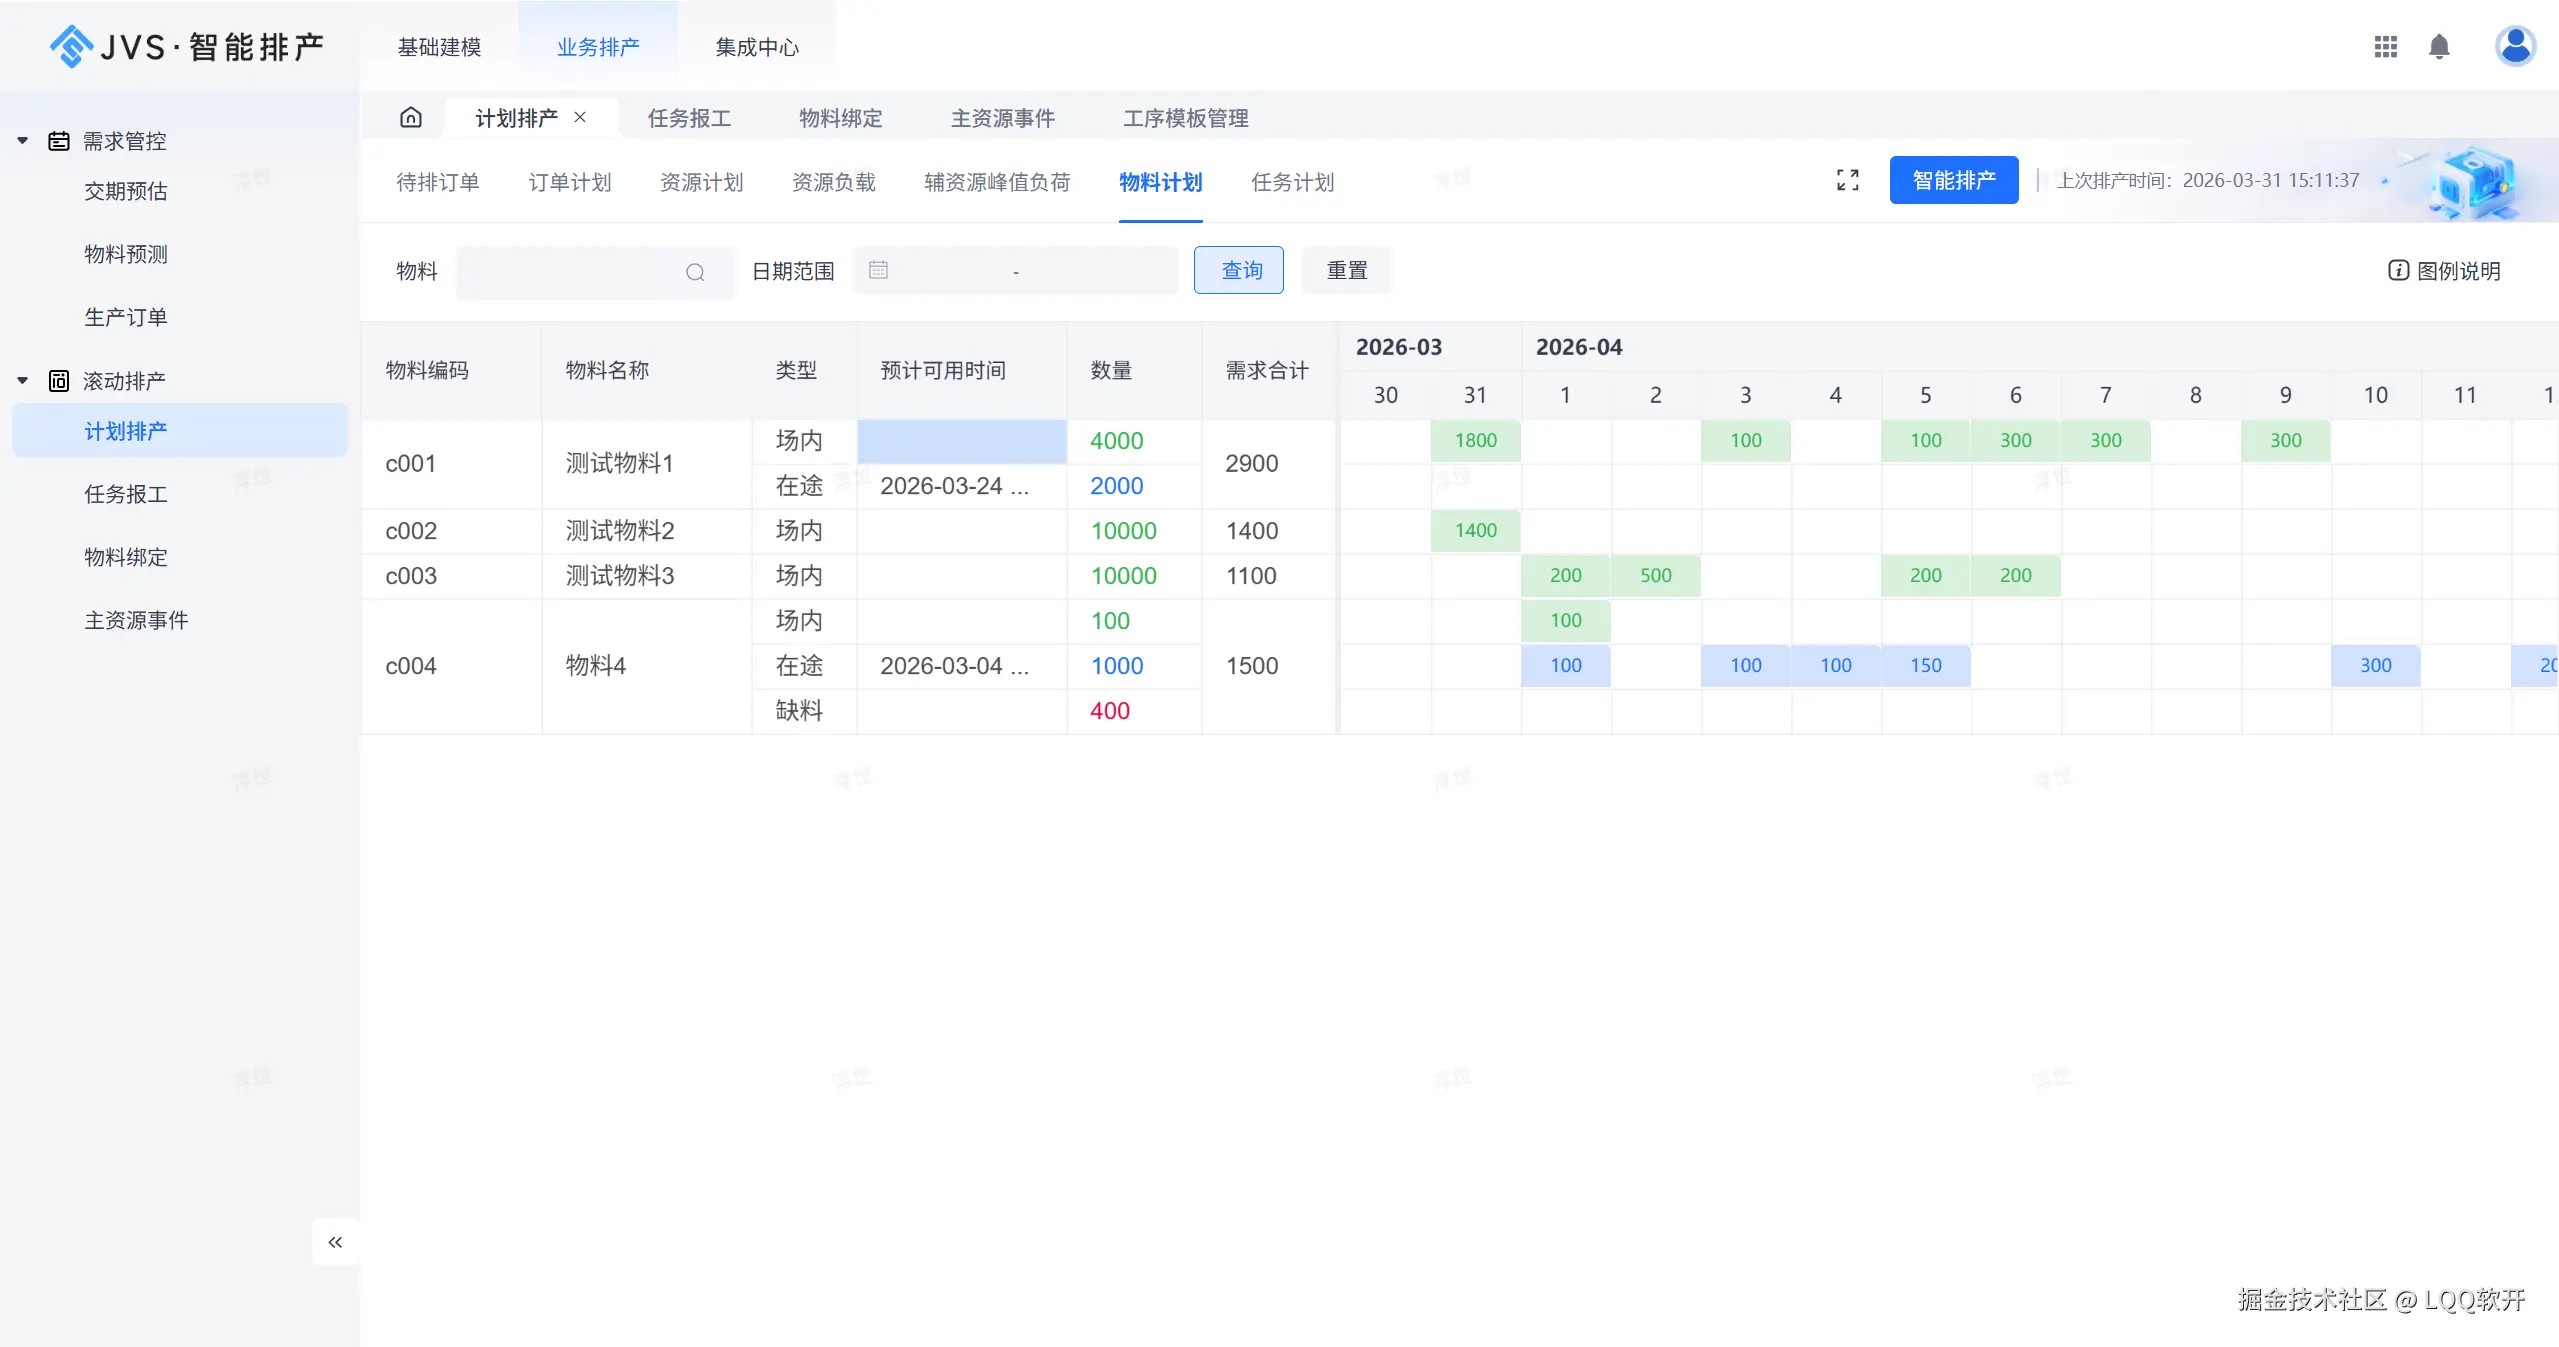Collapse sidebar with double-chevron icon
Screen dimensions: 2559x1347
click(x=335, y=1242)
